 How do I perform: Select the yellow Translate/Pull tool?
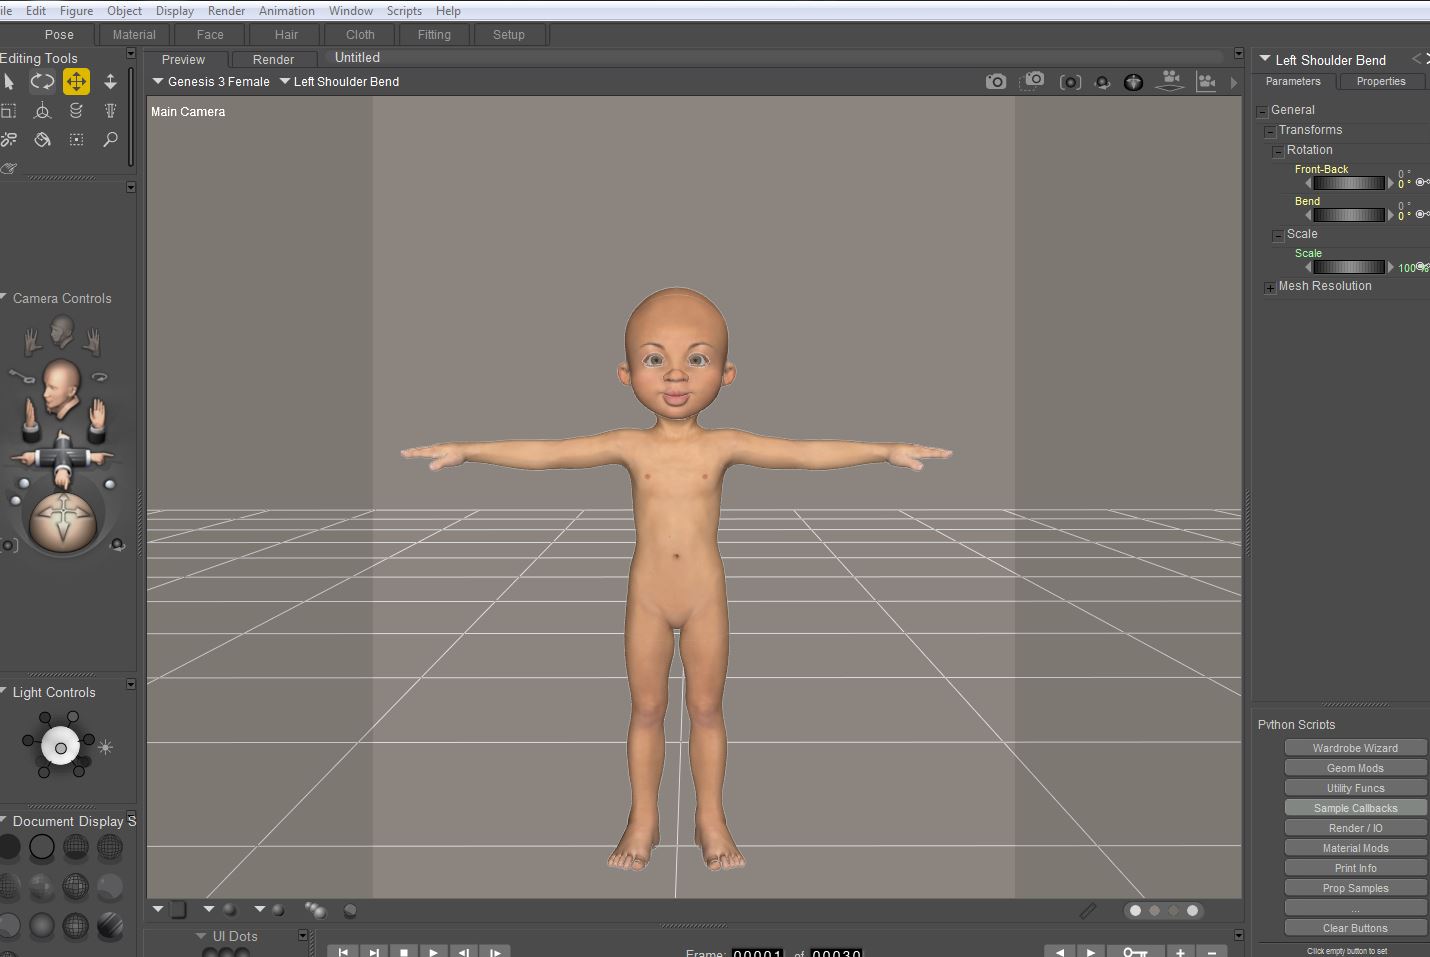pyautogui.click(x=76, y=82)
